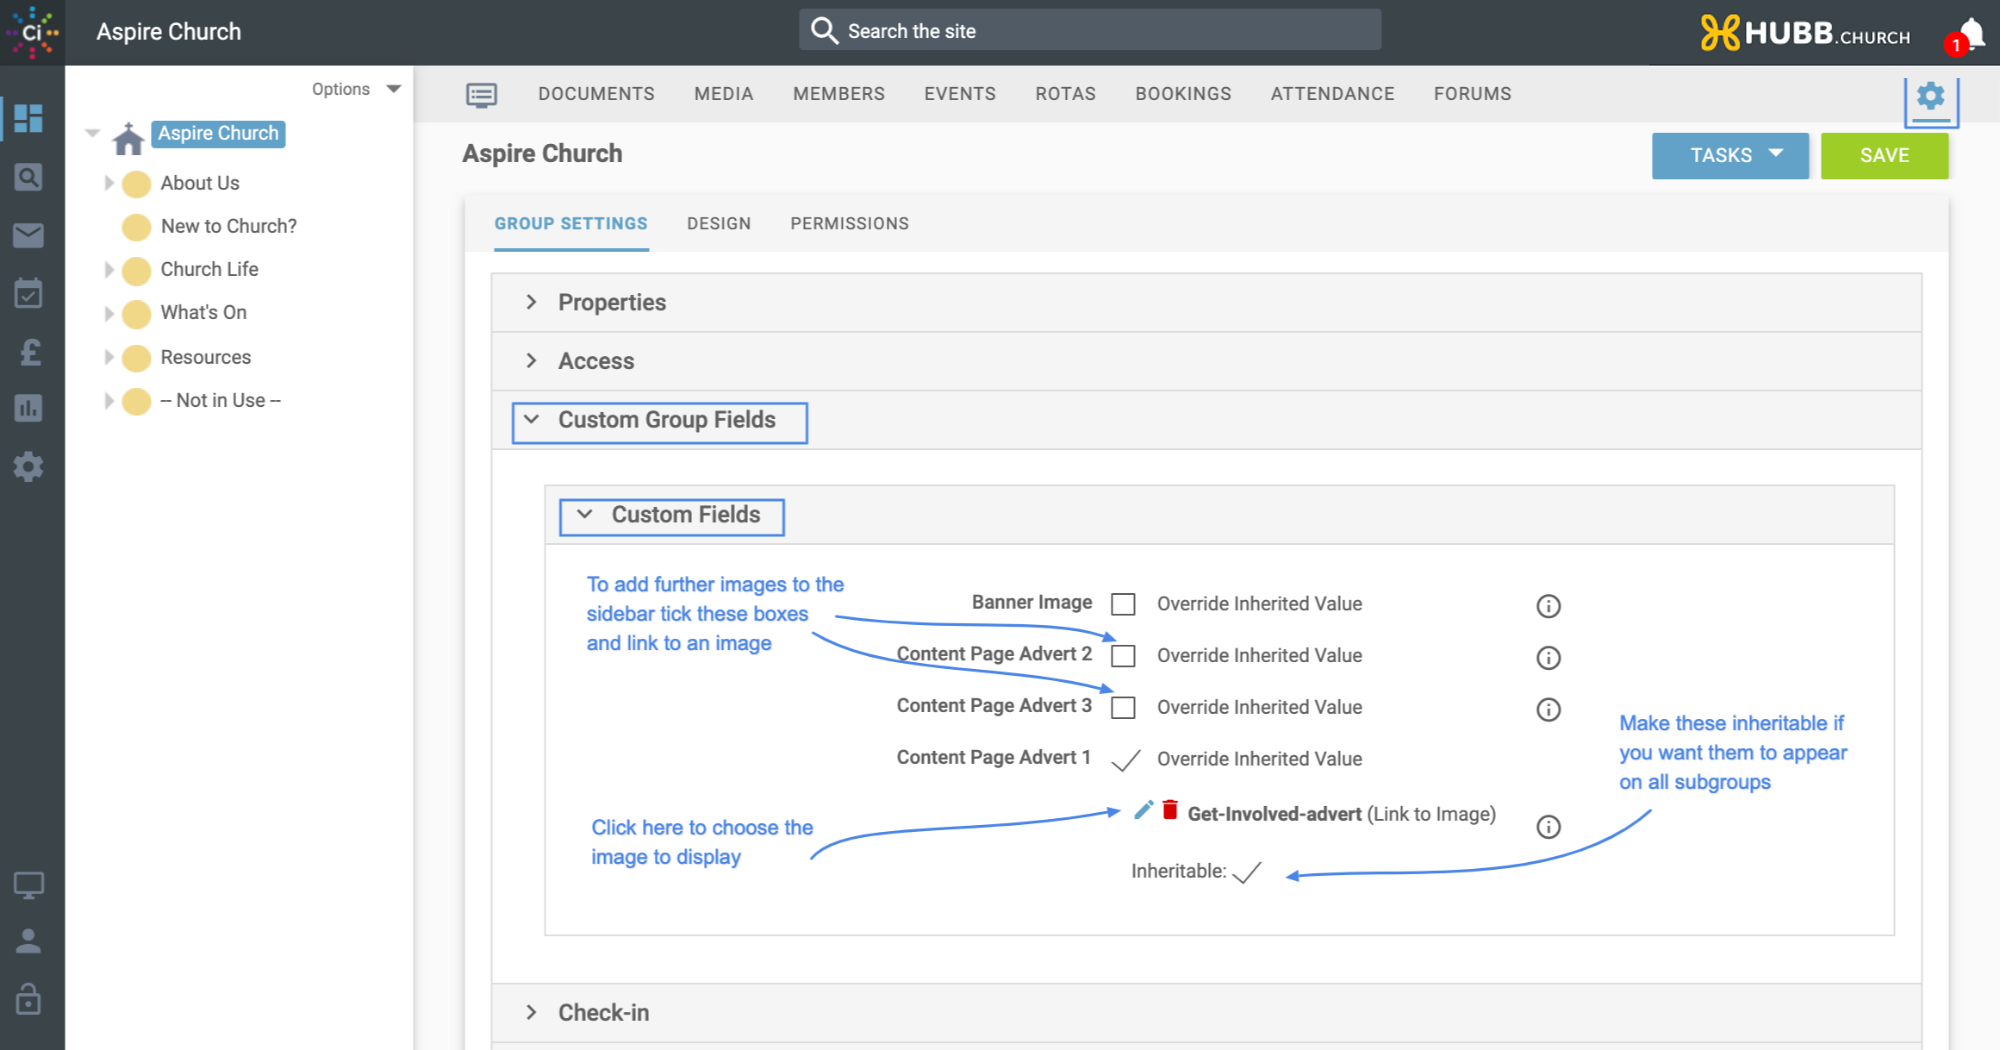Expand the About Us tree node

[109, 183]
